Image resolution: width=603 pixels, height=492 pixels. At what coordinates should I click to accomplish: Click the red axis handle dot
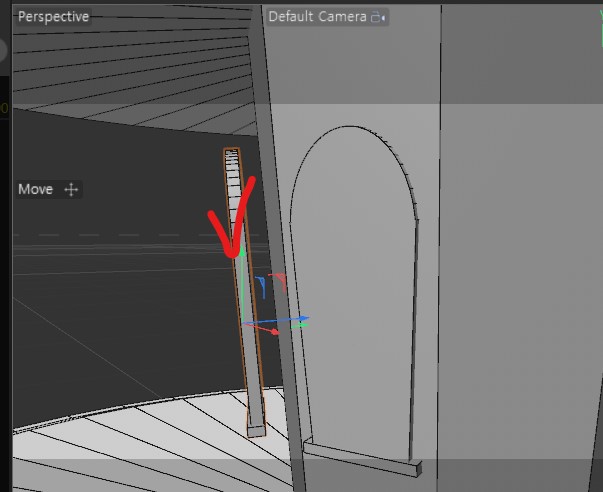[275, 331]
